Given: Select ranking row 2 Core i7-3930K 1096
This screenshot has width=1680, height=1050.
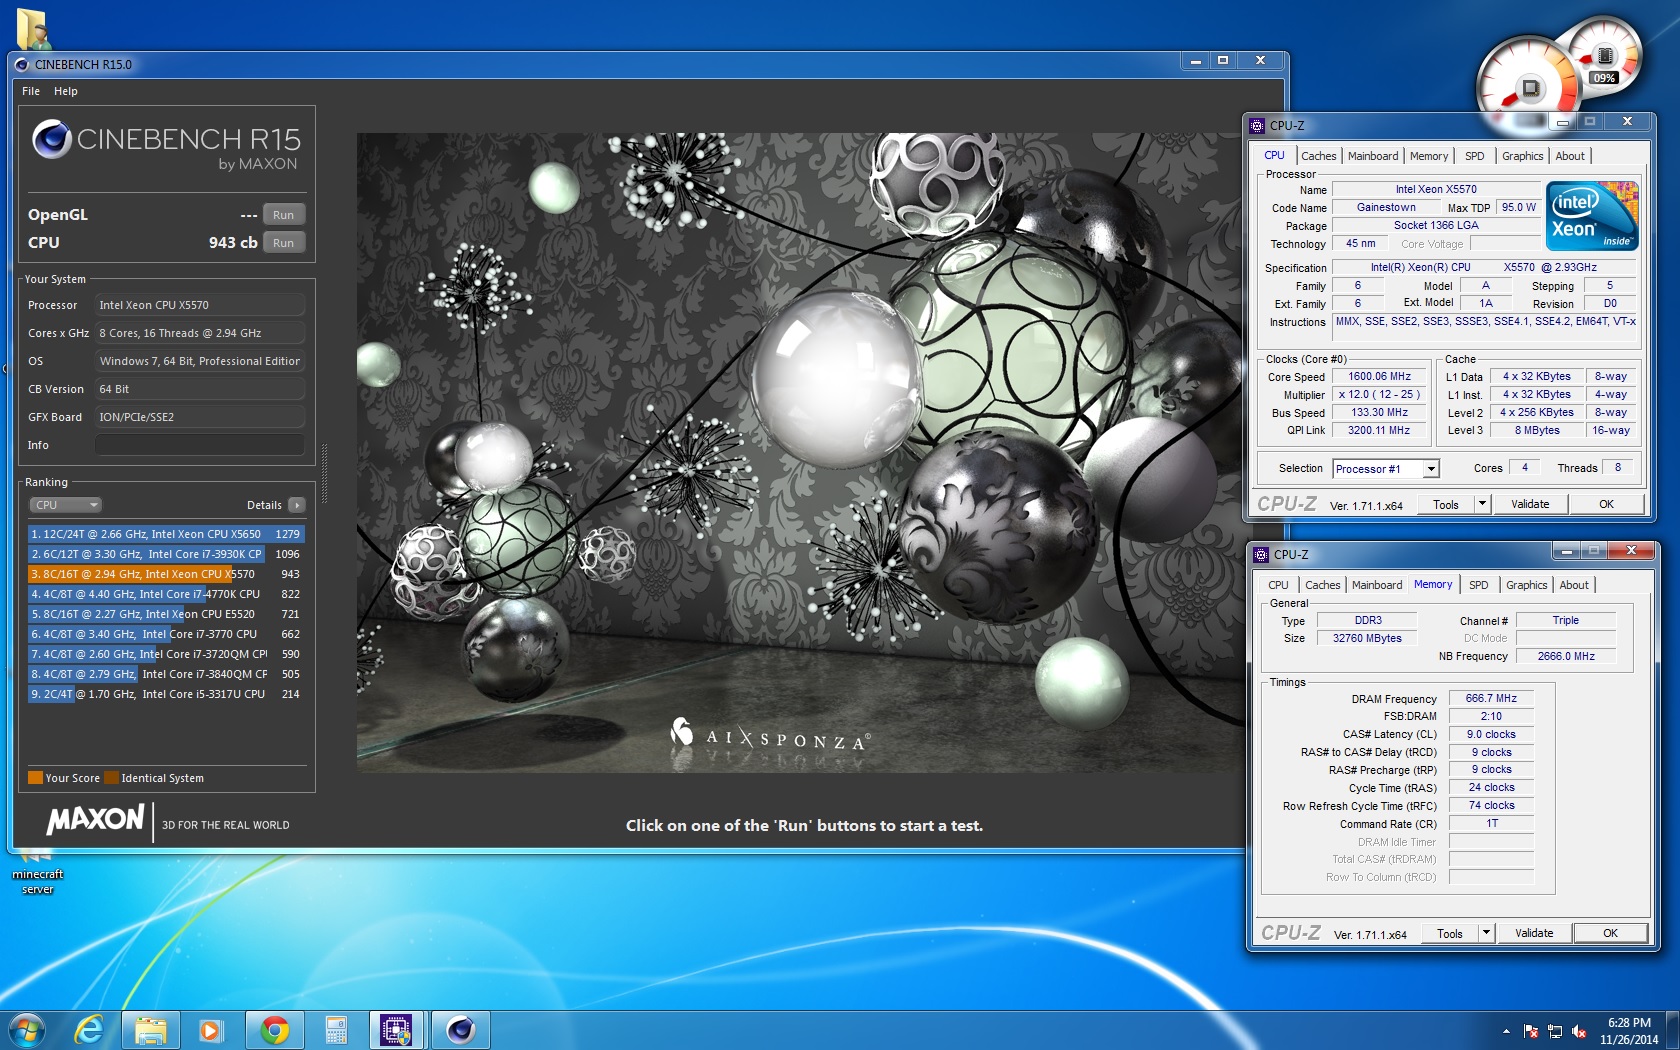Looking at the screenshot, I should pyautogui.click(x=166, y=554).
